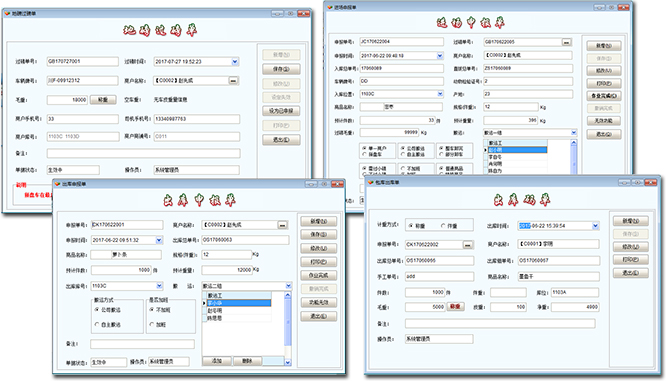
Task: Click 退出(E) button in 地磅过磅单
Action: 281,140
